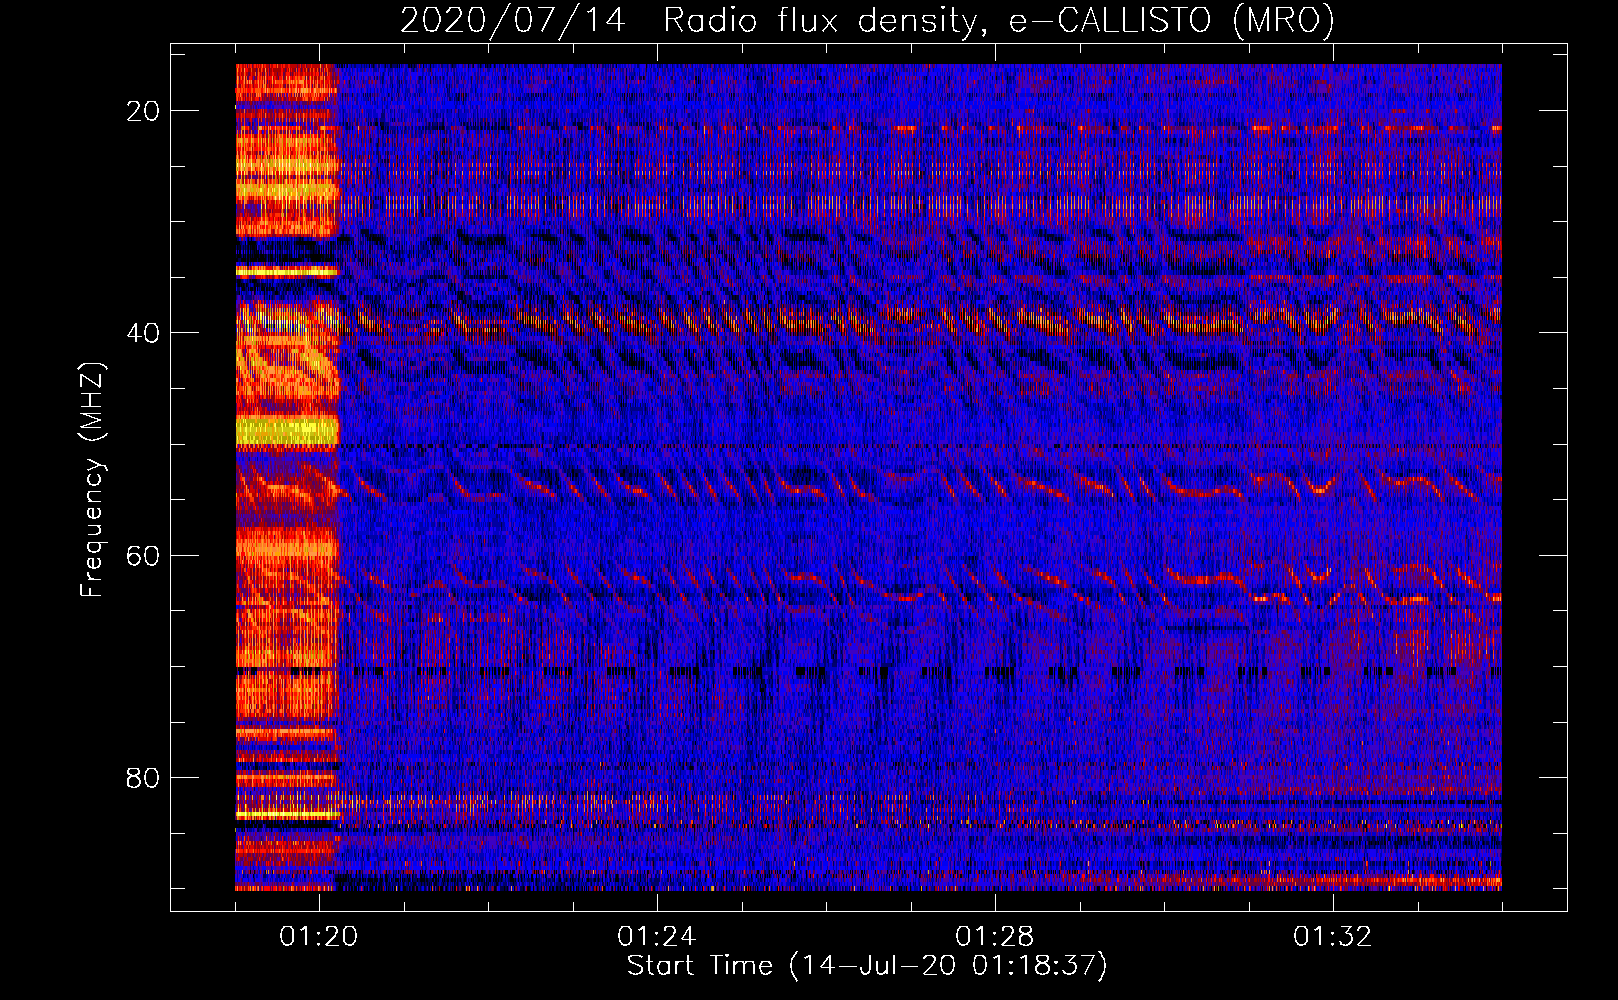The width and height of the screenshot is (1618, 1000).
Task: Click the 'Start Time (14-Jul-20 01:18:37)' label
Action: (867, 966)
